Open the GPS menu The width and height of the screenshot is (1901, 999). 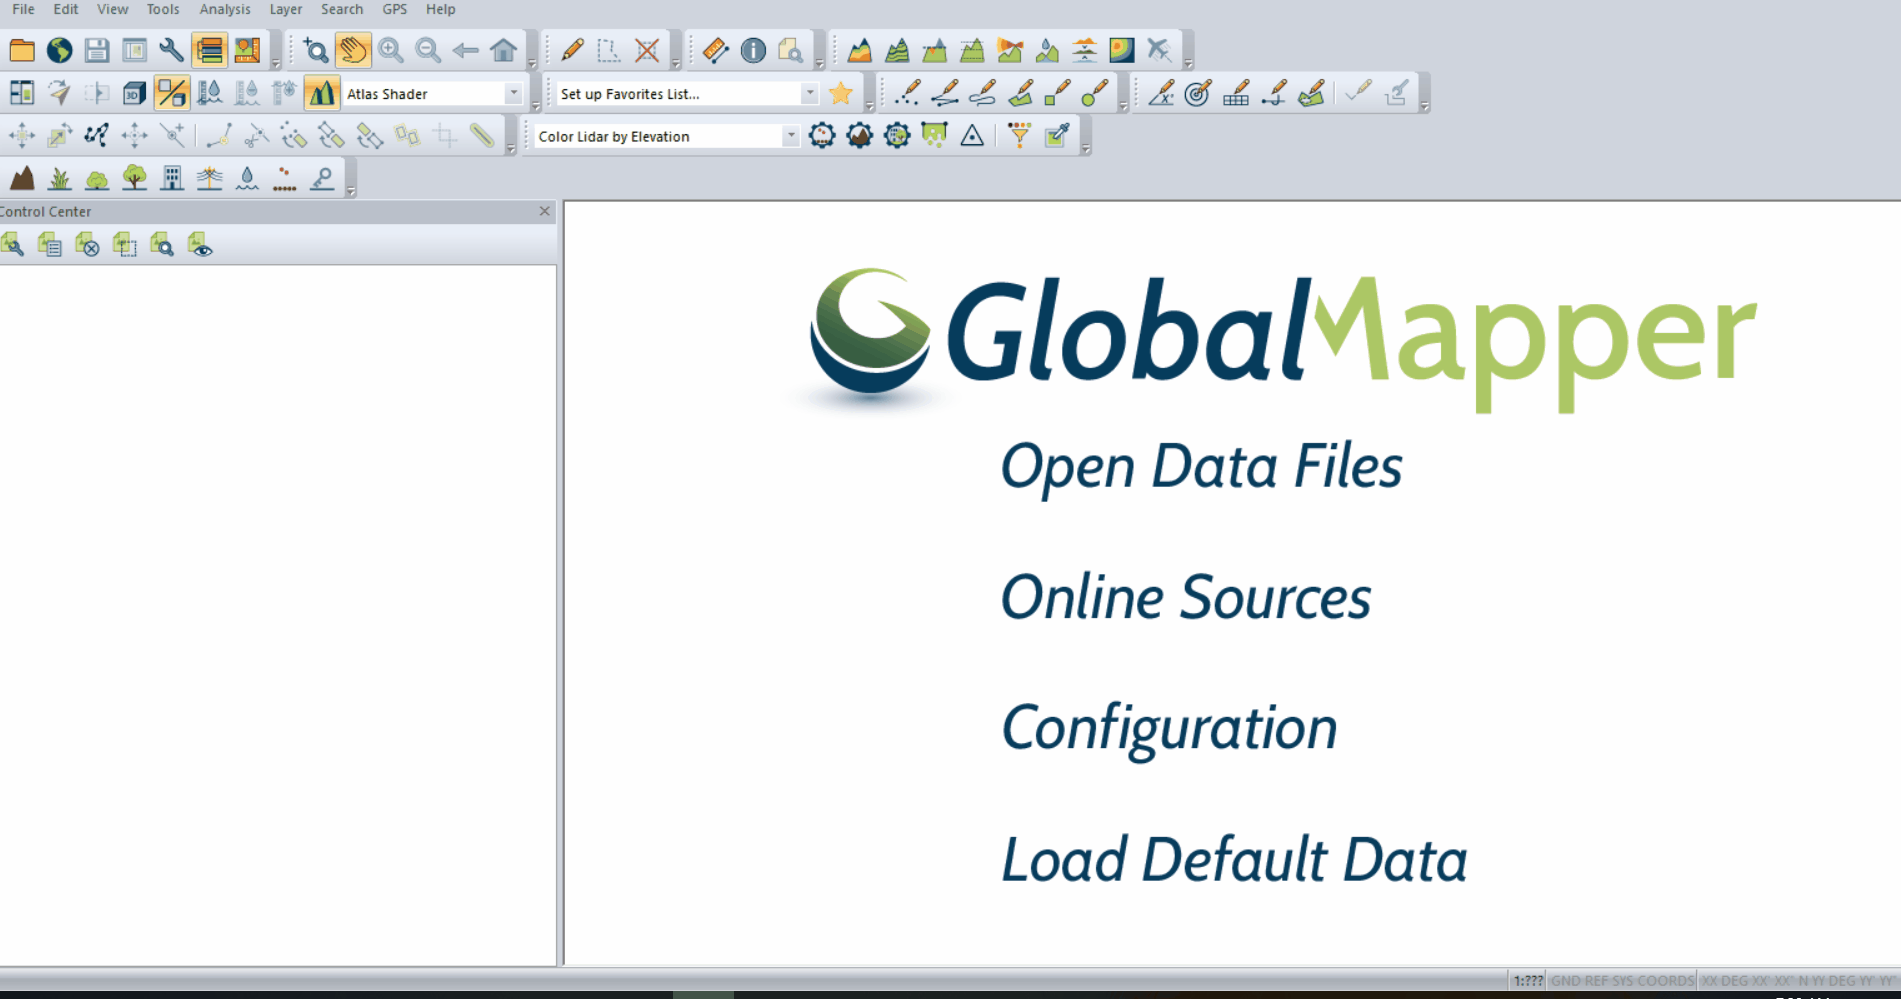coord(395,9)
